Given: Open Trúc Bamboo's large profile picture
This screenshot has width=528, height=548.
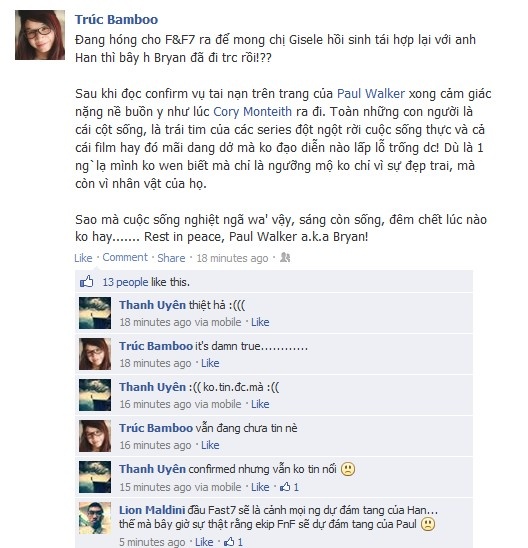Looking at the screenshot, I should coord(40,35).
